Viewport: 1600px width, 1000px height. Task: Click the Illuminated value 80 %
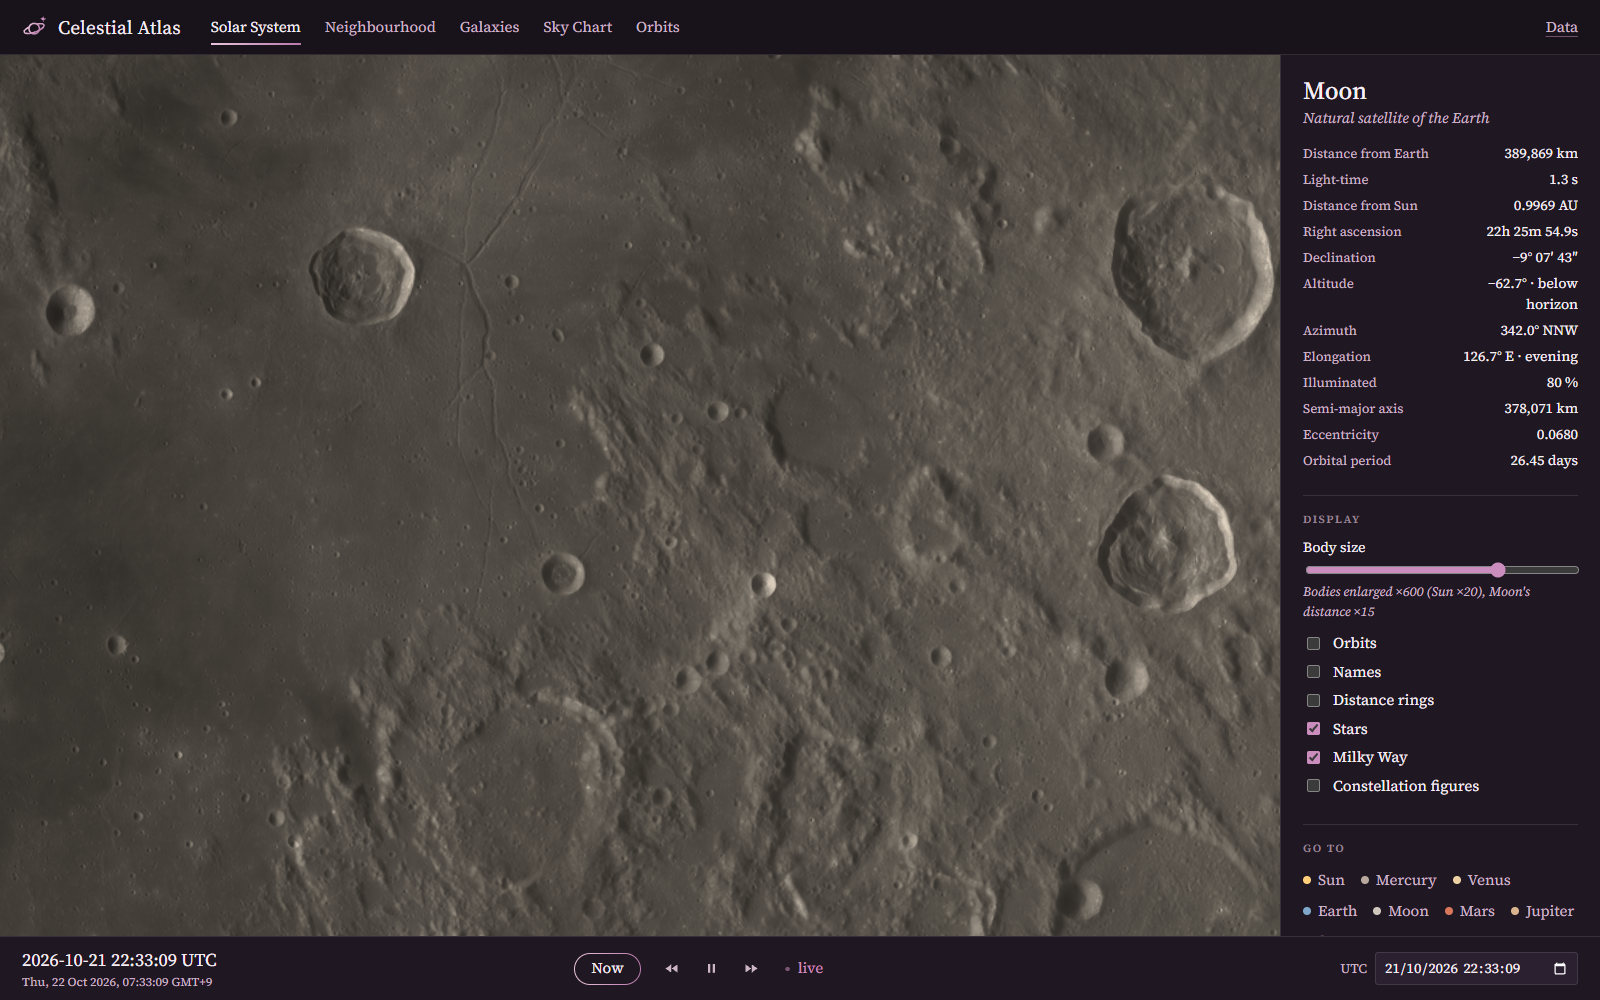tap(1561, 382)
